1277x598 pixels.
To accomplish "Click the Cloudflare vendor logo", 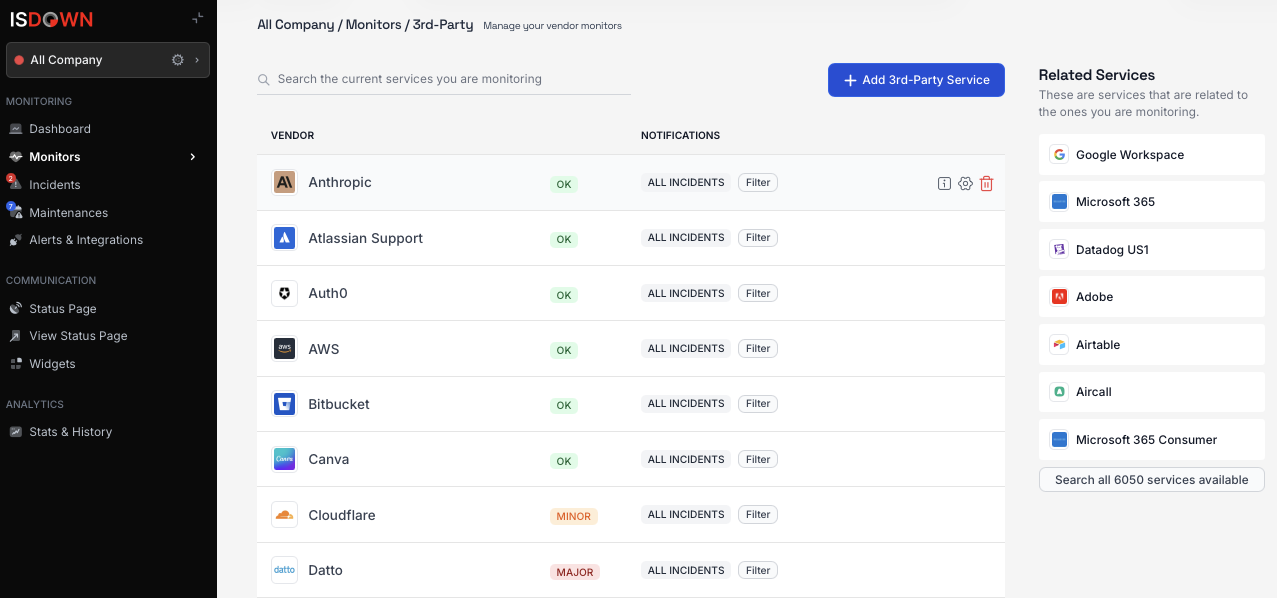I will [x=285, y=515].
